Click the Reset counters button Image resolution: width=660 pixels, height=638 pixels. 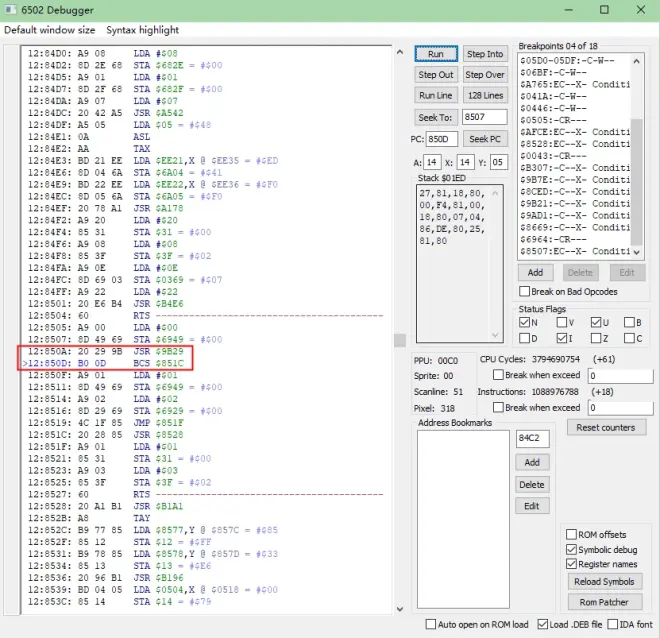605,428
